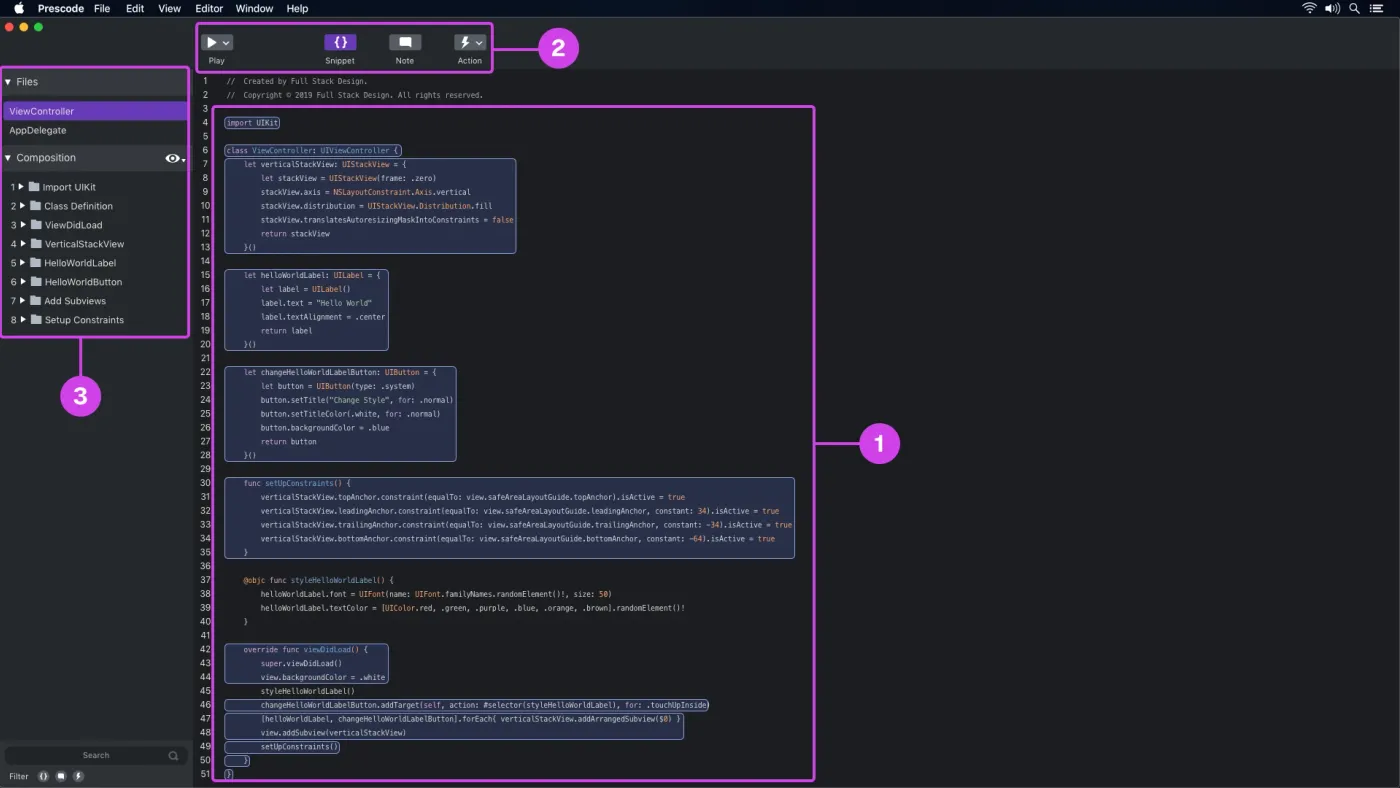Expand the VerticalStackView item
Image resolution: width=1400 pixels, height=788 pixels.
coord(22,244)
